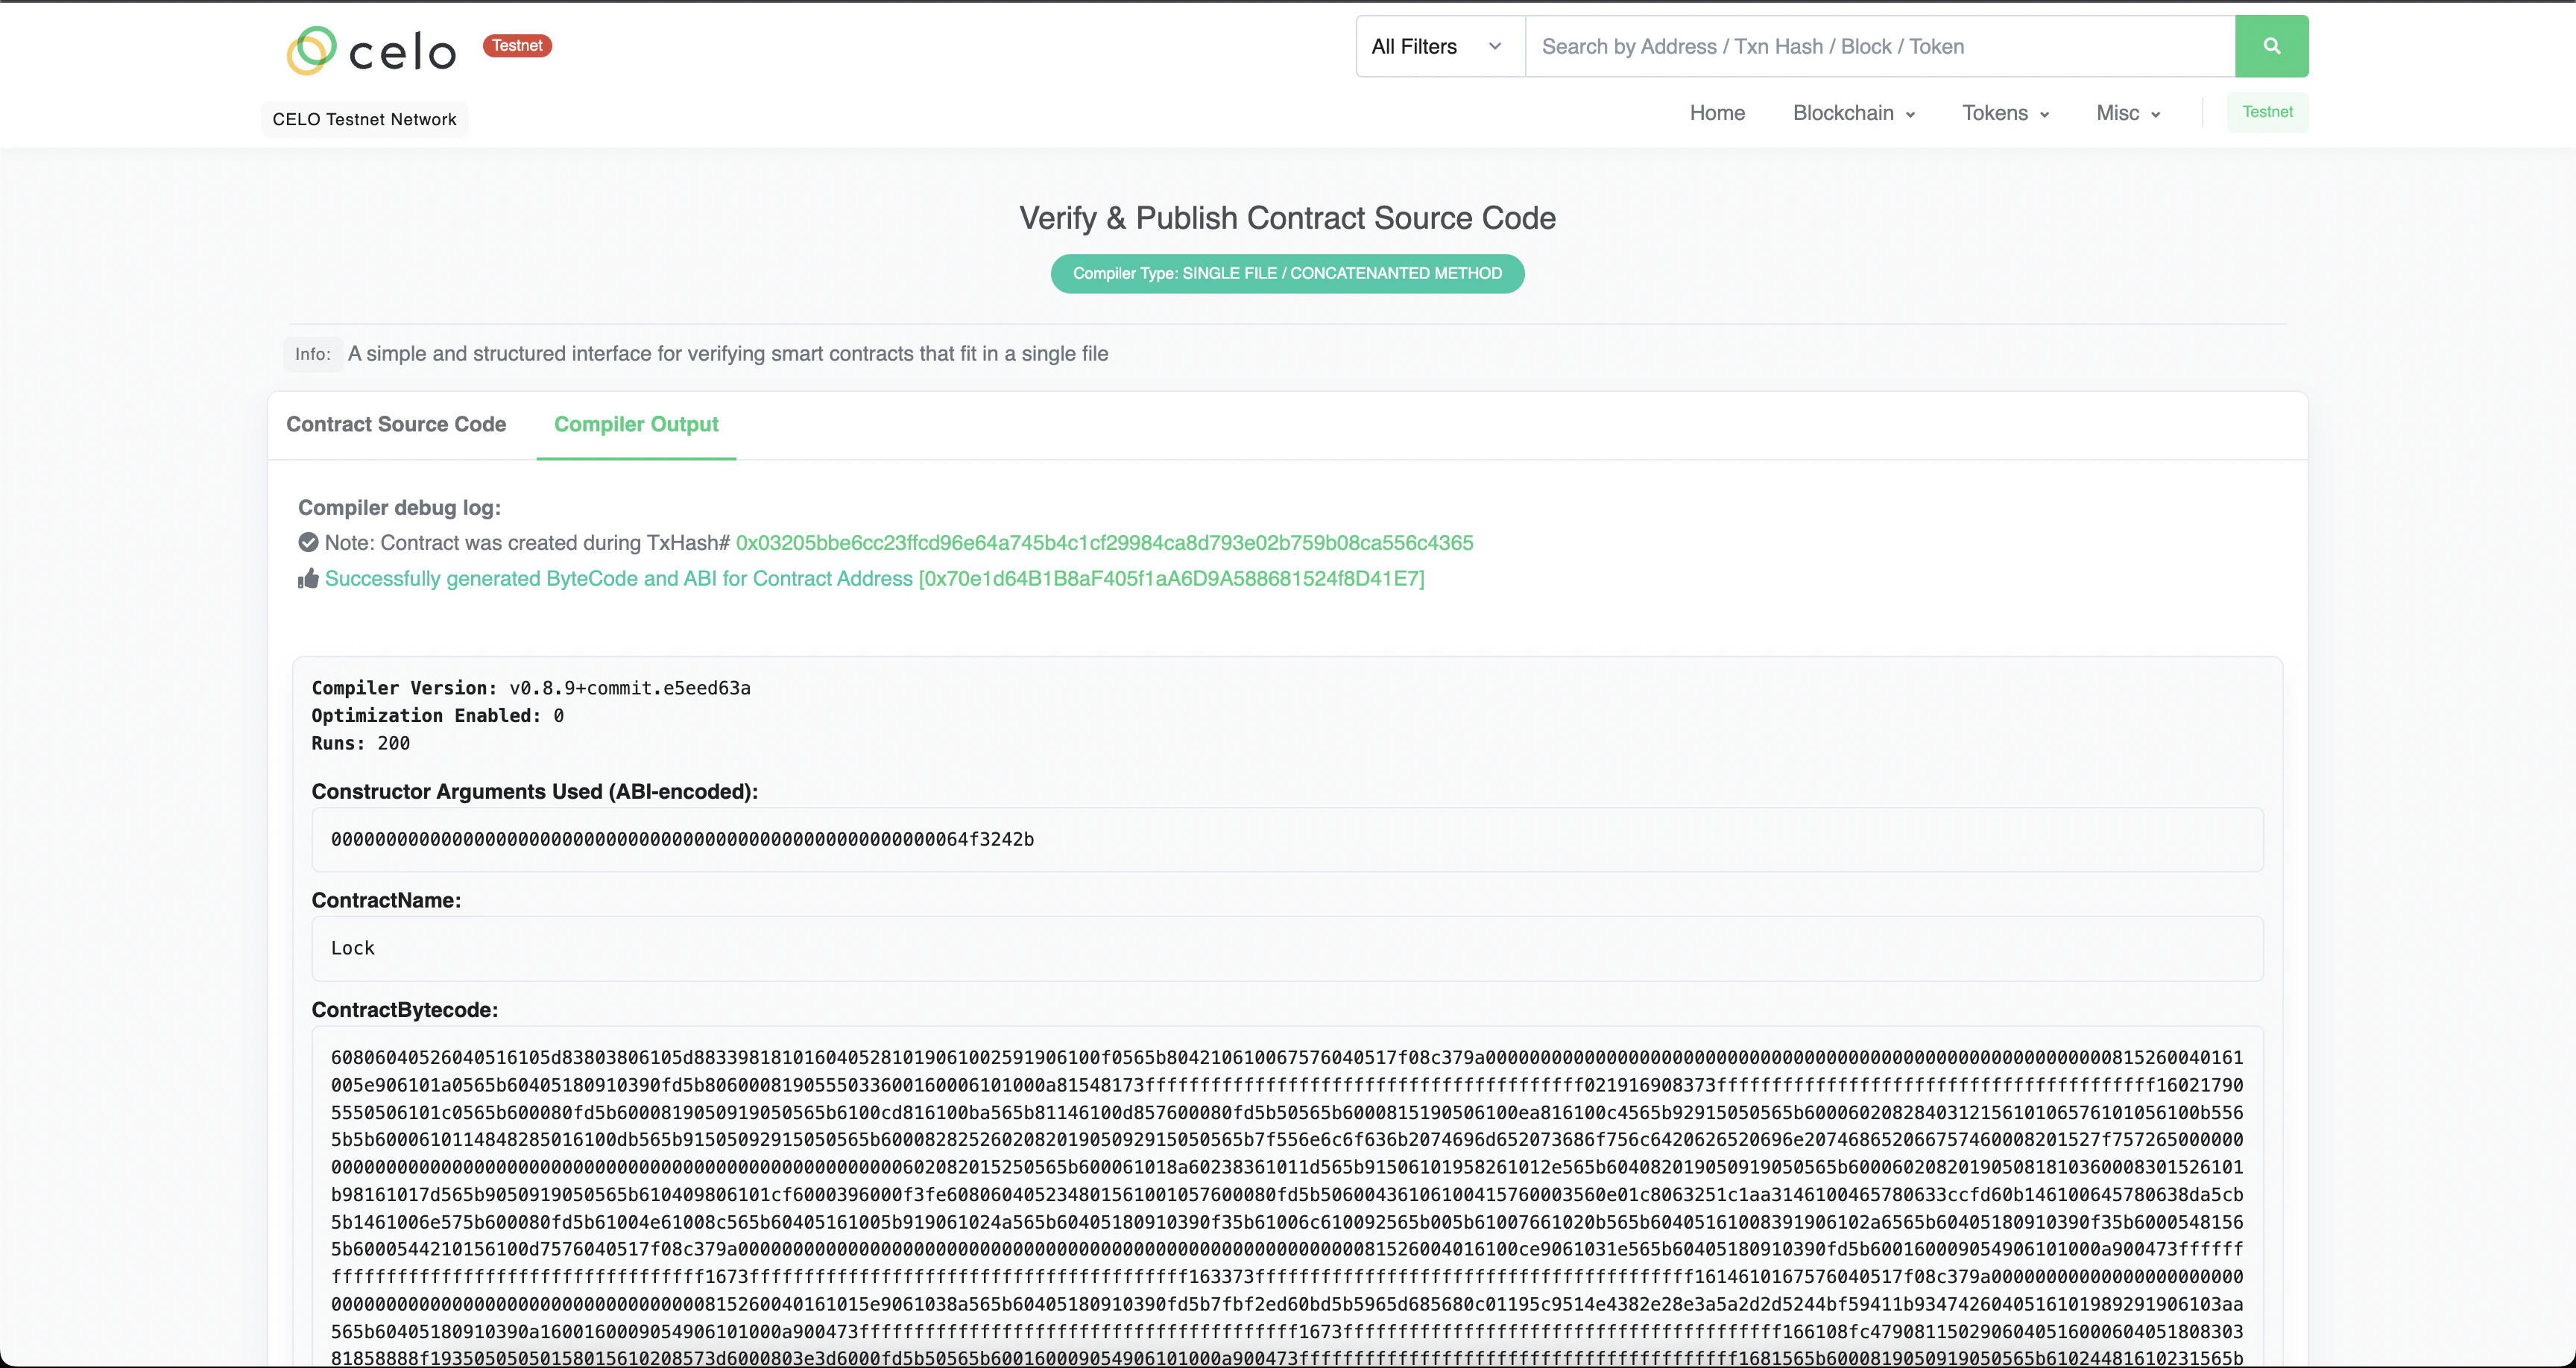The image size is (2576, 1368).
Task: Toggle the Testnet network switch button
Action: pyautogui.click(x=2266, y=112)
